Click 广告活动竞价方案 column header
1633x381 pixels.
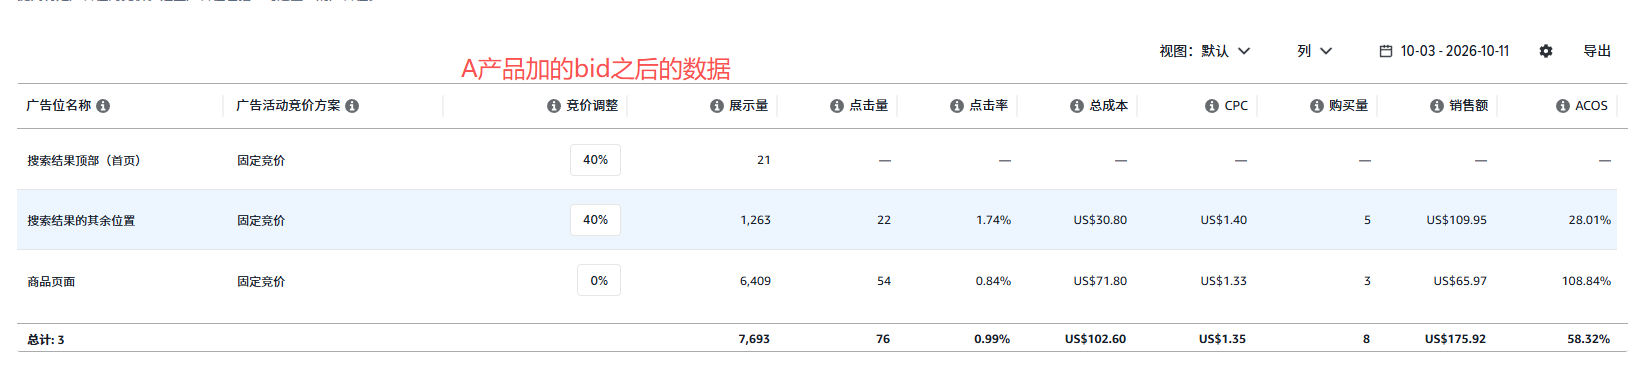point(288,106)
